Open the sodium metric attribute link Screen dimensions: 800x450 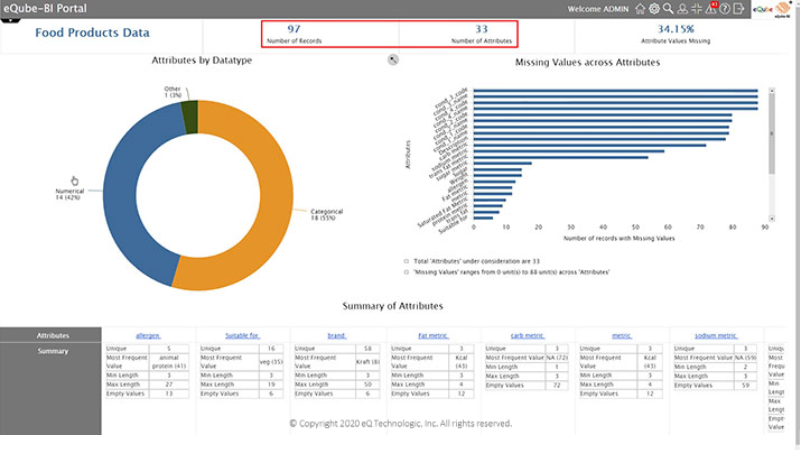716,335
